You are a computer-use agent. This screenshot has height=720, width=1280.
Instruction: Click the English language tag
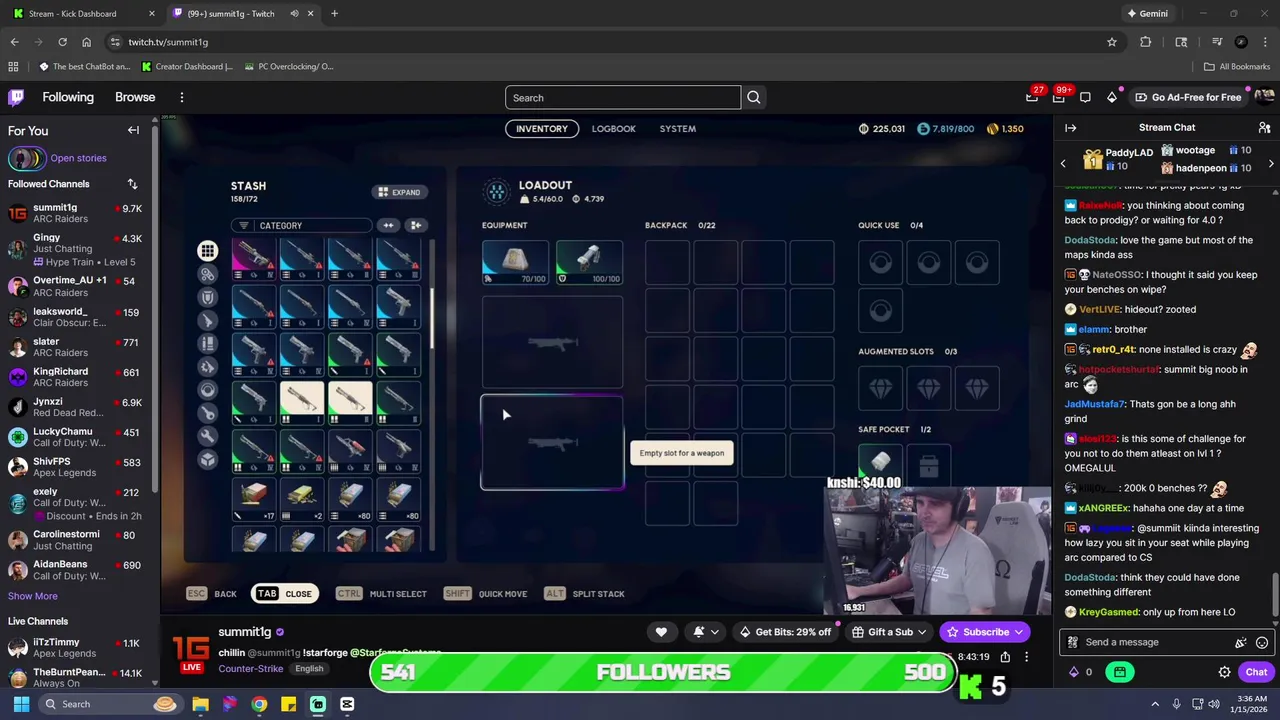(x=309, y=669)
